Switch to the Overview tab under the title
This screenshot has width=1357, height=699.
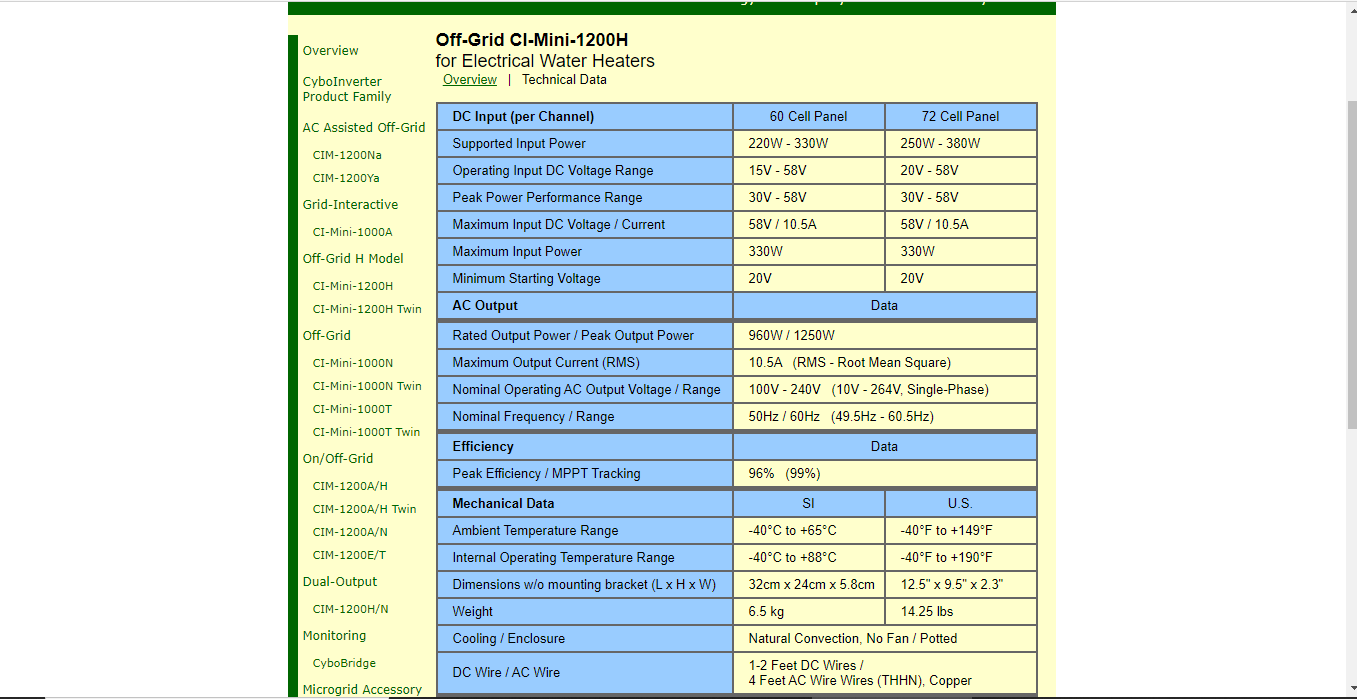point(470,80)
